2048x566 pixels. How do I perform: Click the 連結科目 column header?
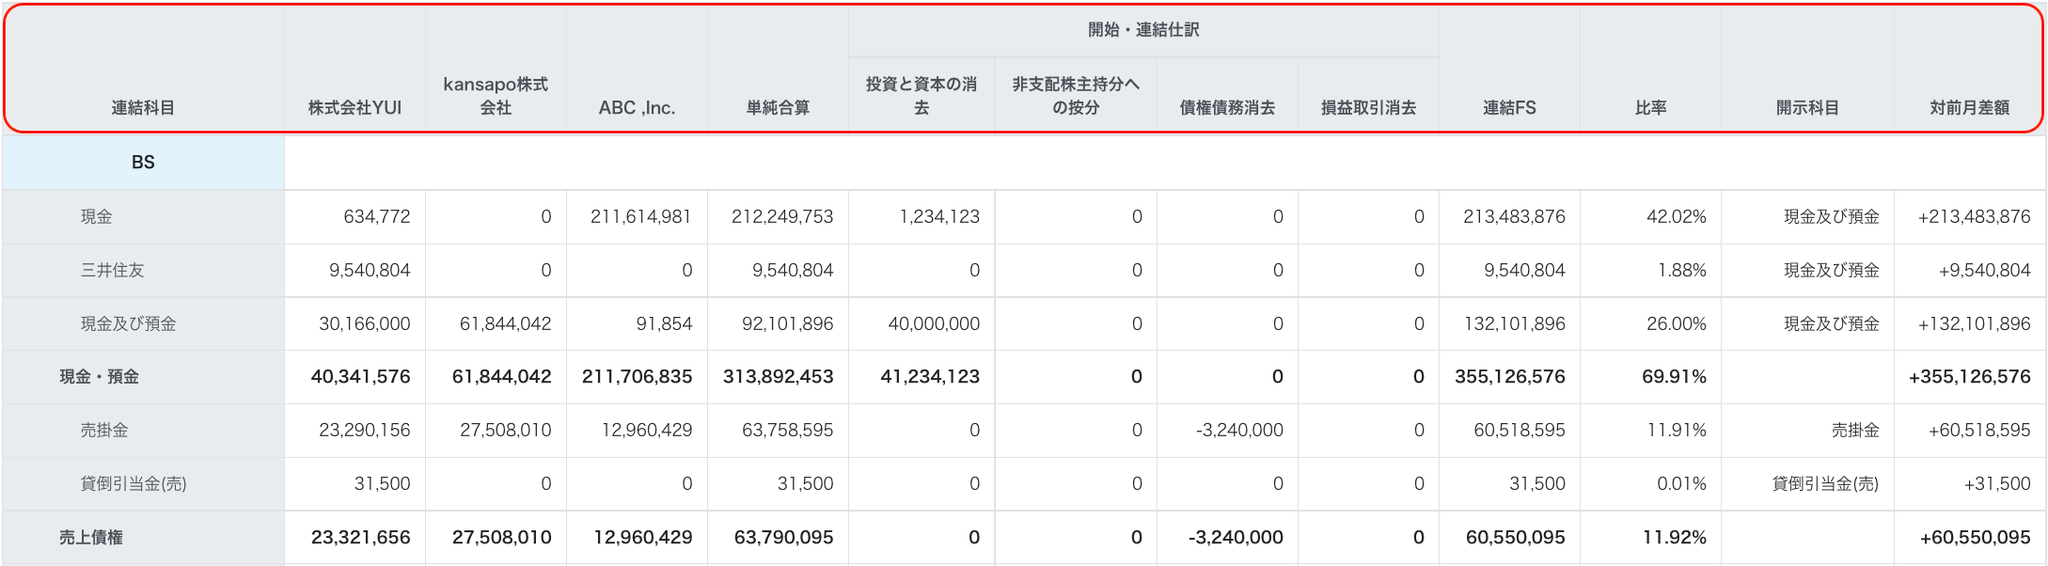[x=143, y=108]
